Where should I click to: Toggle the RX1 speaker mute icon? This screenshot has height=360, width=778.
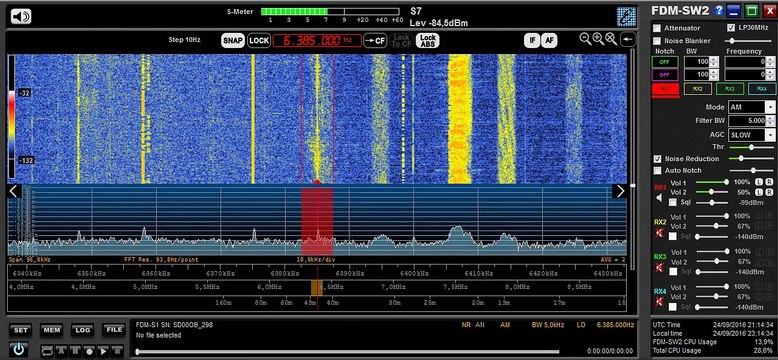659,198
